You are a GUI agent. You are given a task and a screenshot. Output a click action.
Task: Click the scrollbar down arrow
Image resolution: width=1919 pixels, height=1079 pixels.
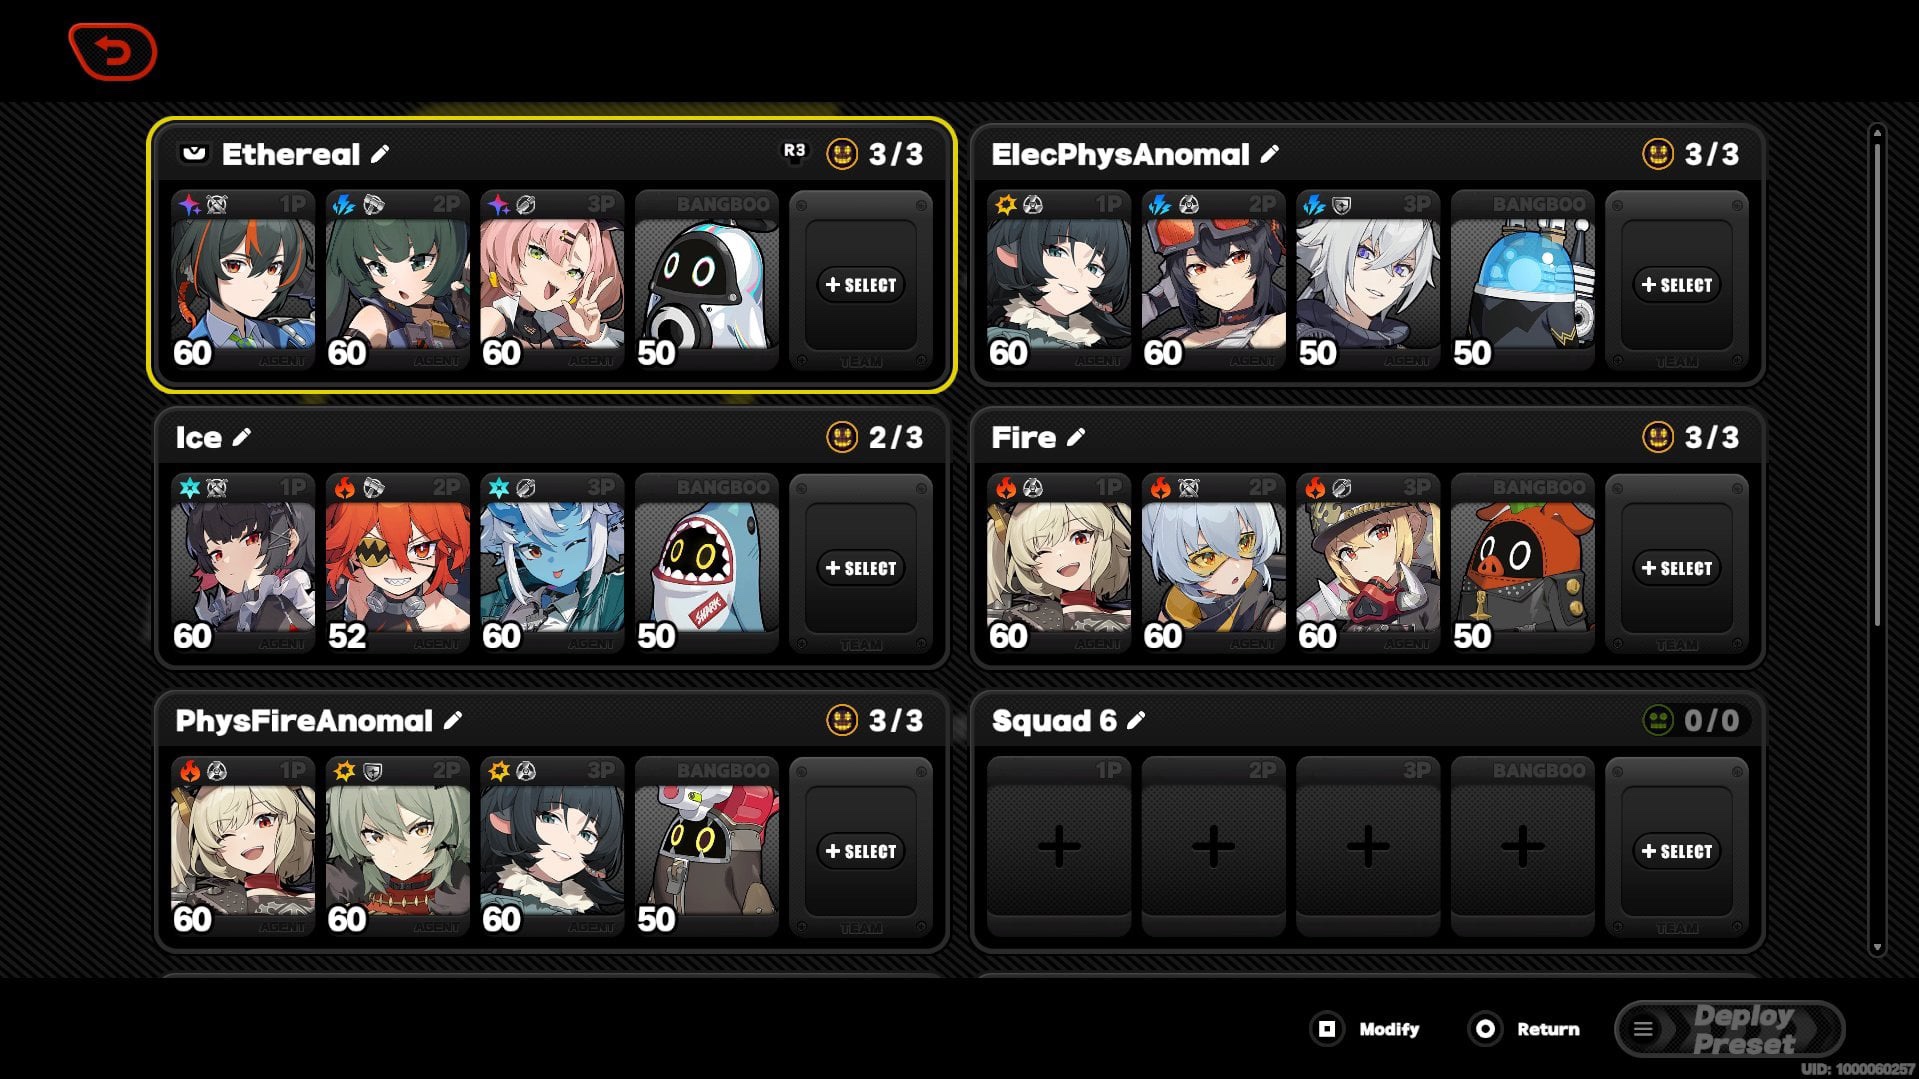pyautogui.click(x=1878, y=947)
